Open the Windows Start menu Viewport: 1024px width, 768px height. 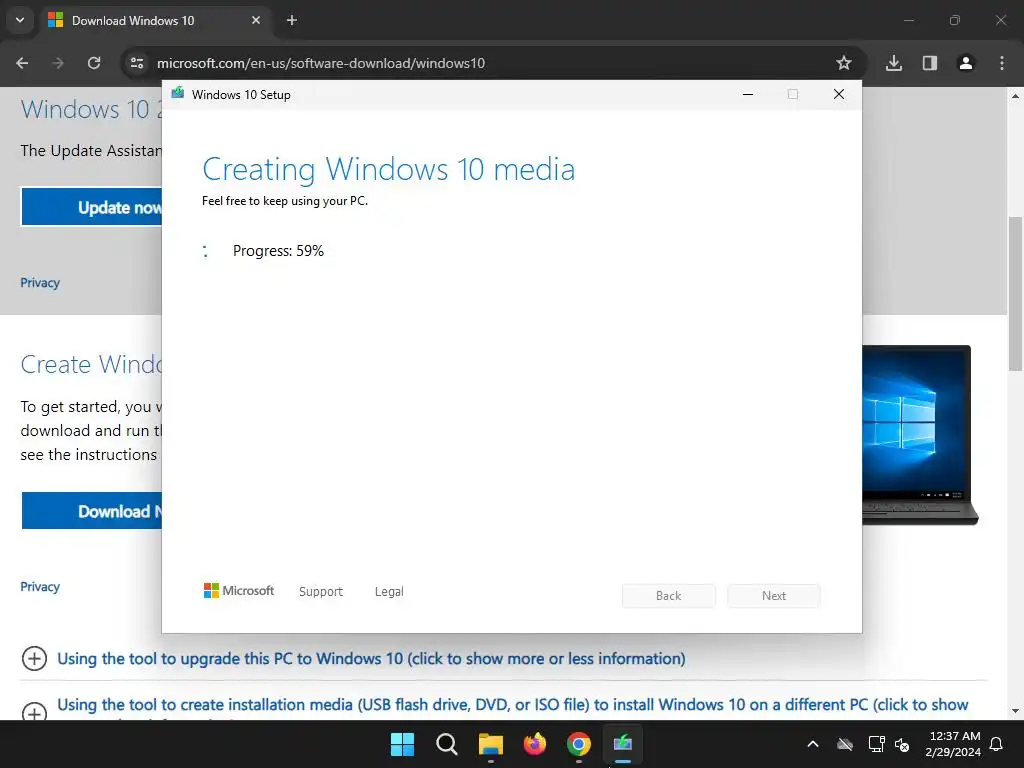point(402,744)
